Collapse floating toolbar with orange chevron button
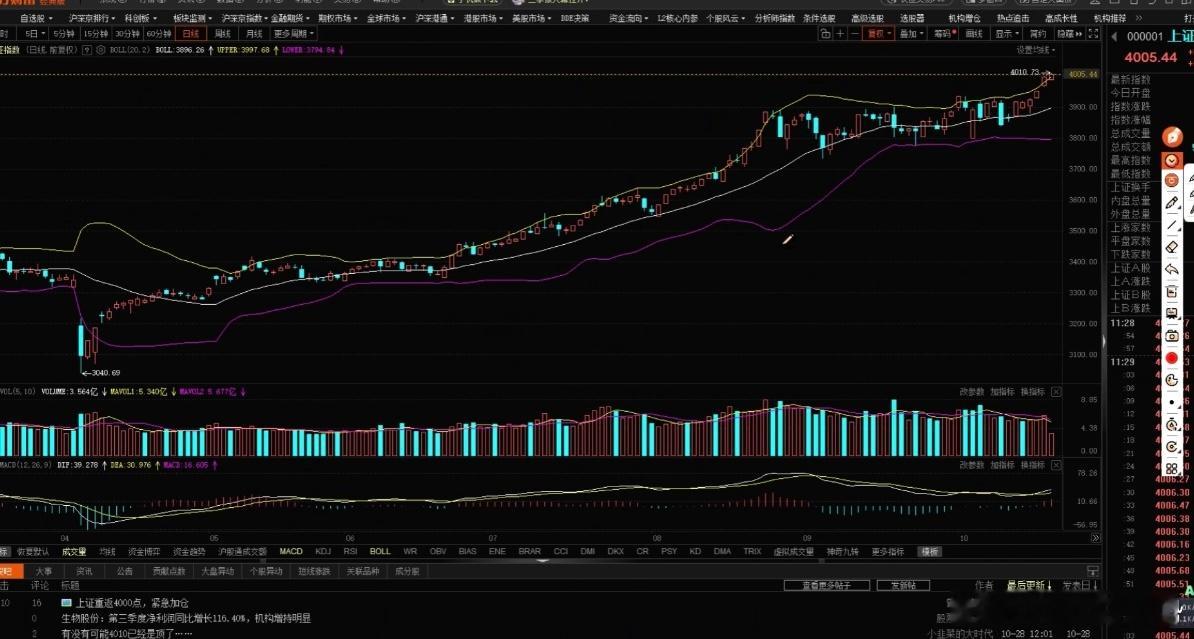 (1173, 160)
